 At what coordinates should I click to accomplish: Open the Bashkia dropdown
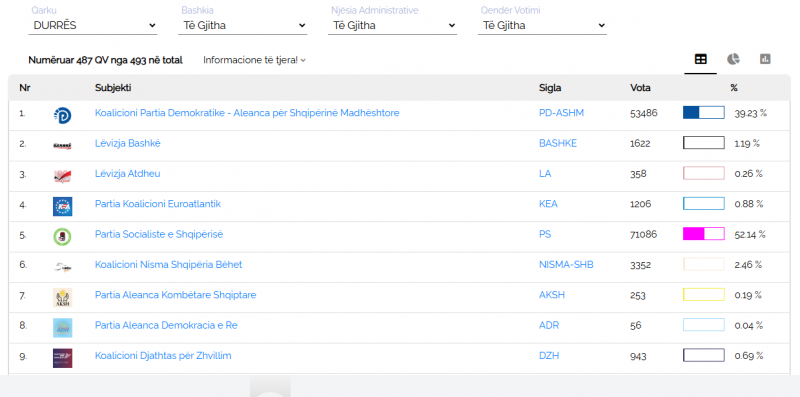[x=243, y=26]
